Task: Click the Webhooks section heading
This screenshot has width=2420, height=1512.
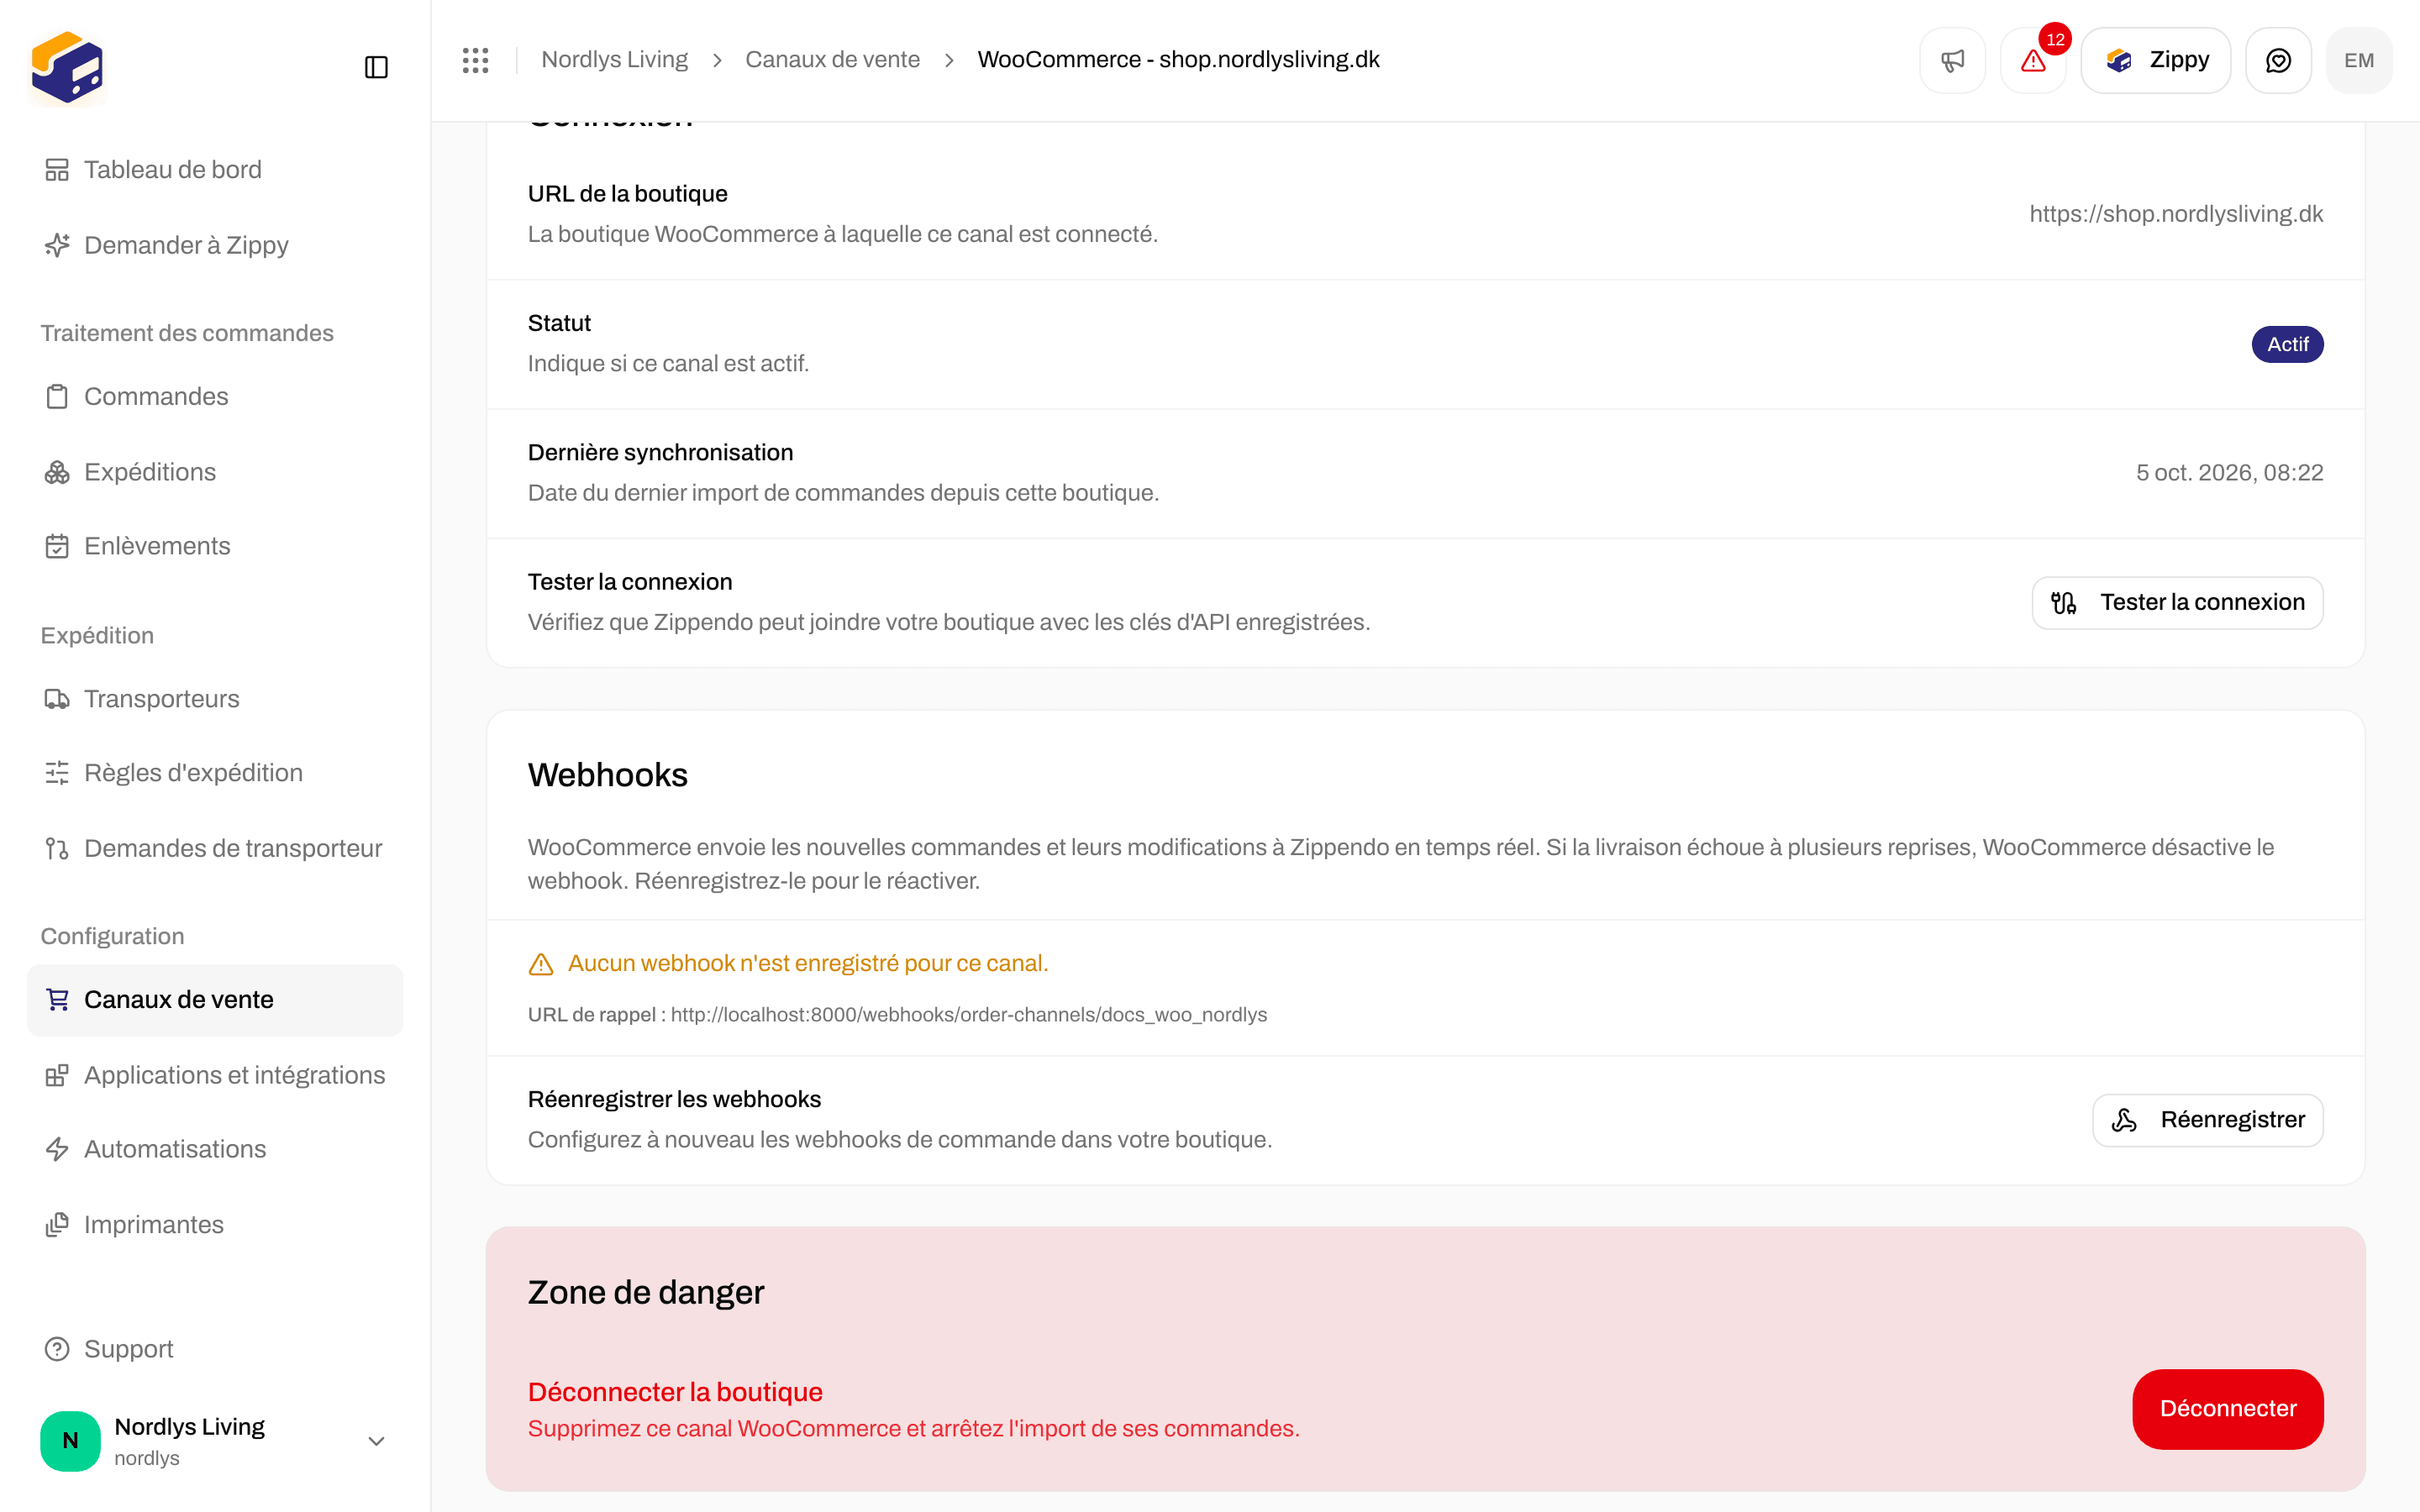Action: coord(608,775)
